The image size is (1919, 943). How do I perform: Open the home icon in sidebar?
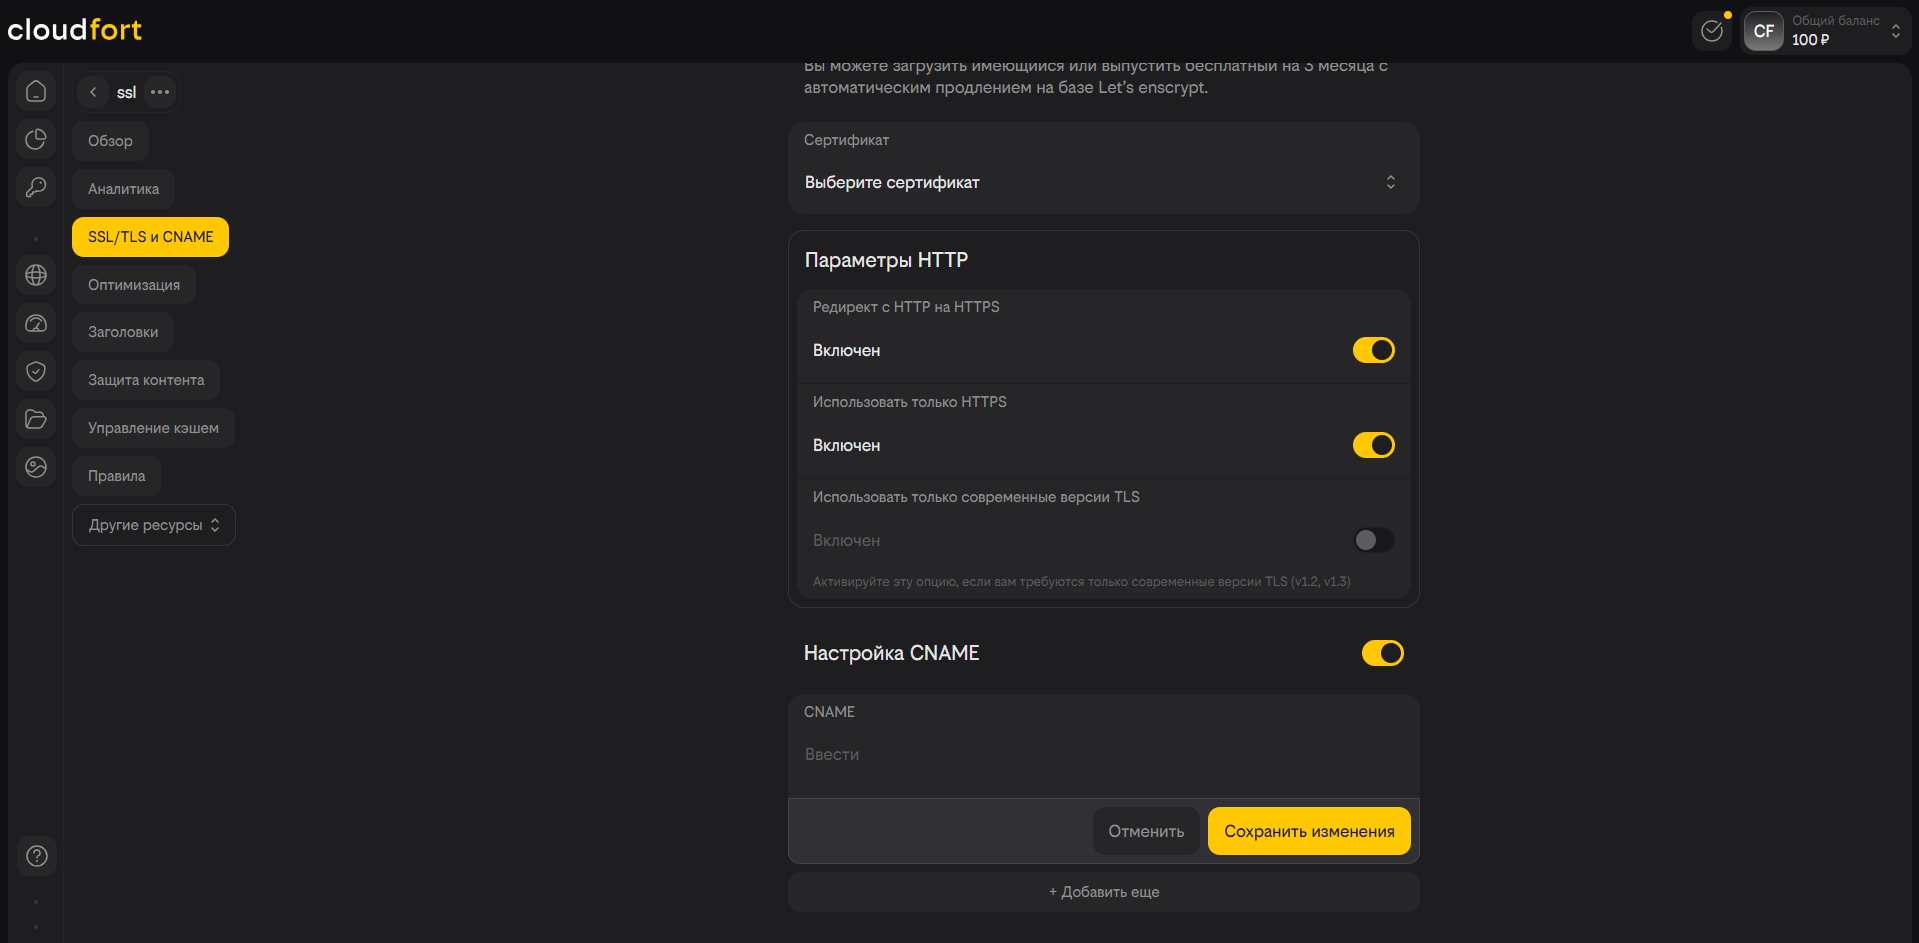pyautogui.click(x=36, y=92)
